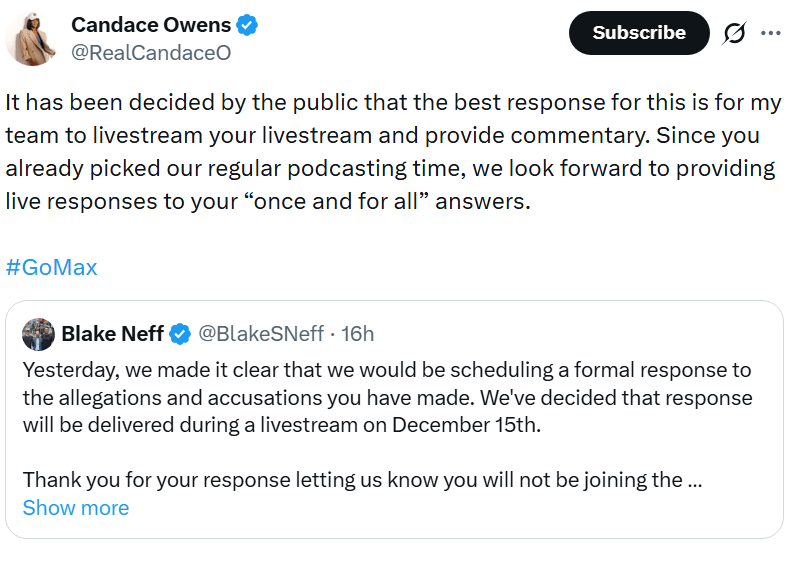
Task: Click the main tweet text about livestream
Action: [x=393, y=152]
